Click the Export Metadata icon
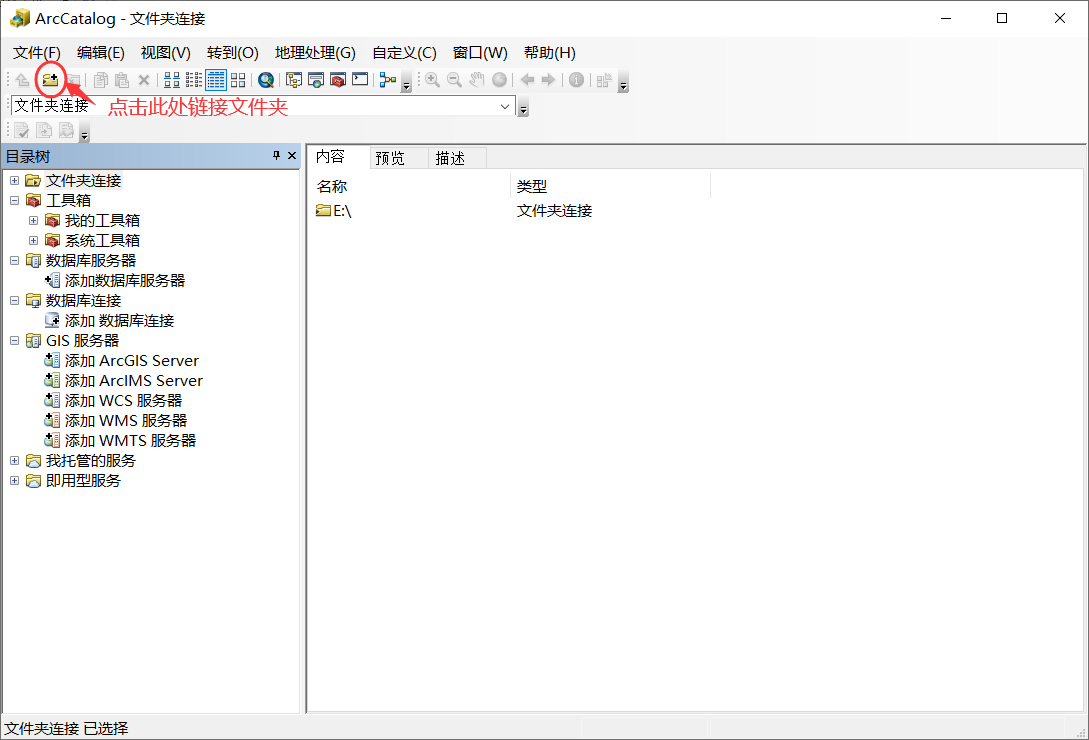The image size is (1089, 740). pos(44,130)
